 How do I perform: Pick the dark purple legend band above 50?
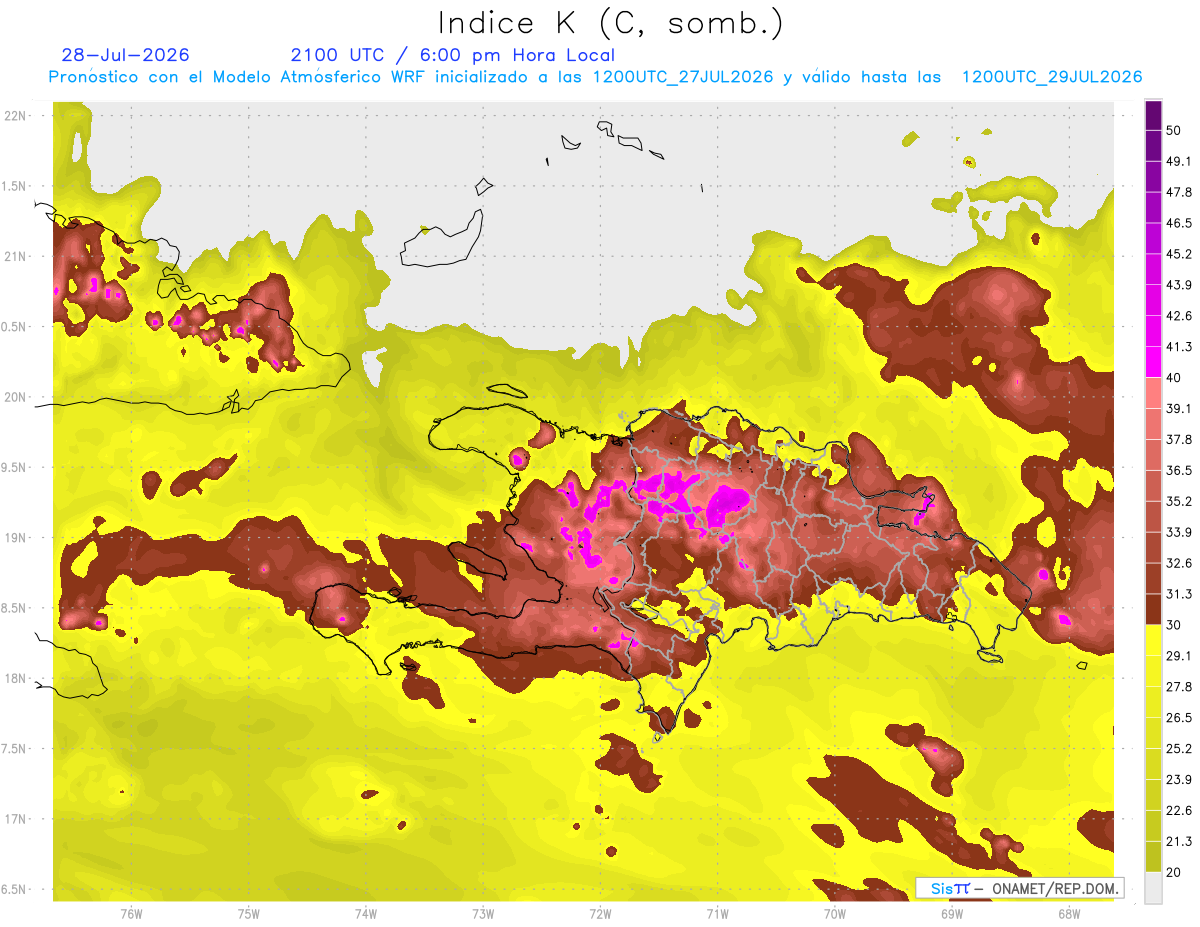1154,116
